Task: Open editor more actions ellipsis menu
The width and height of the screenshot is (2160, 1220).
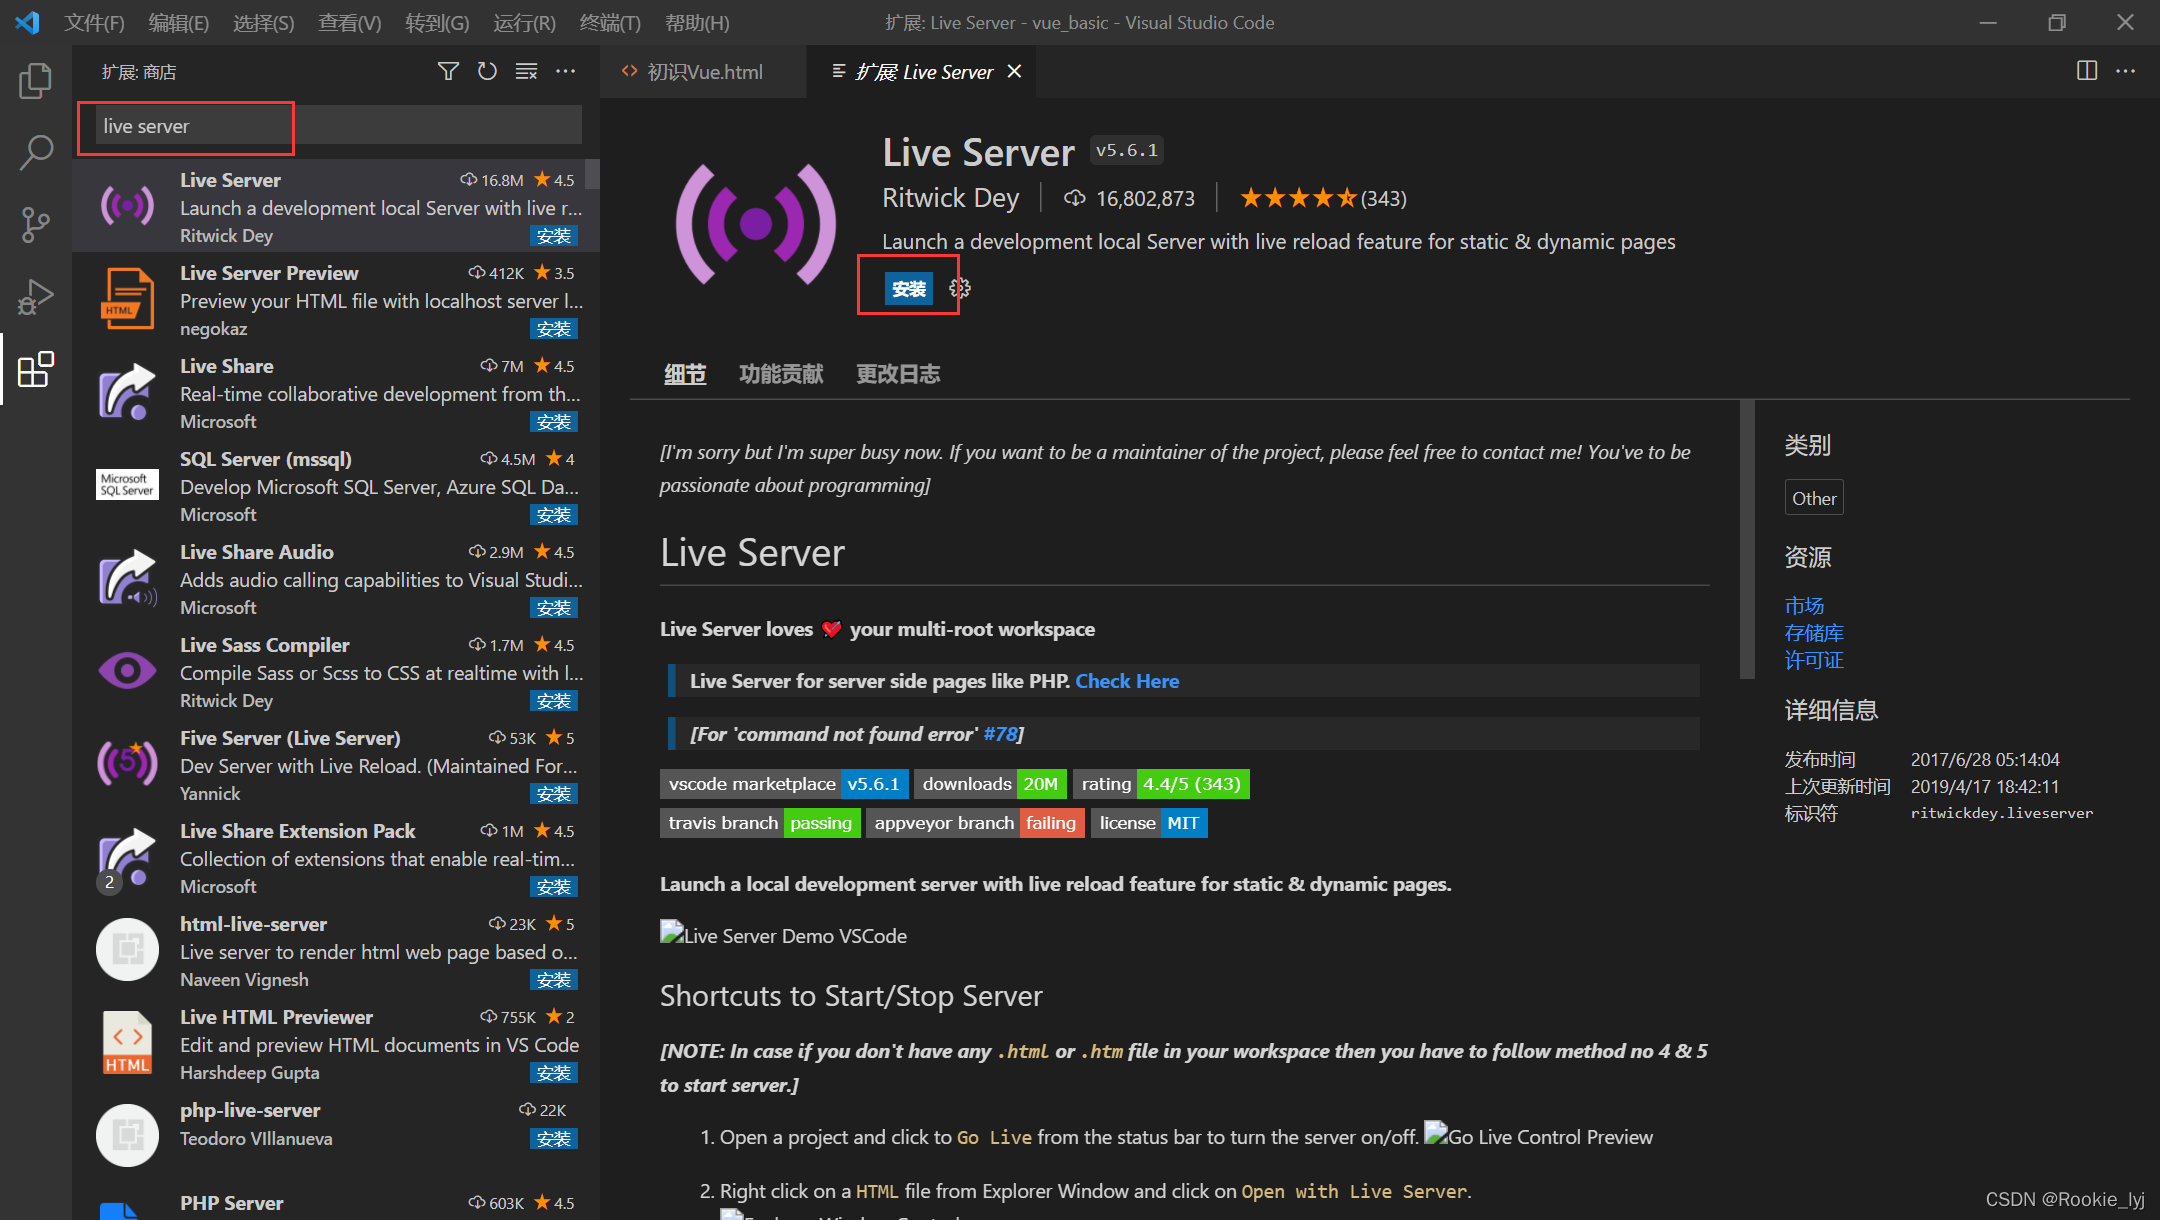Action: click(x=2126, y=71)
